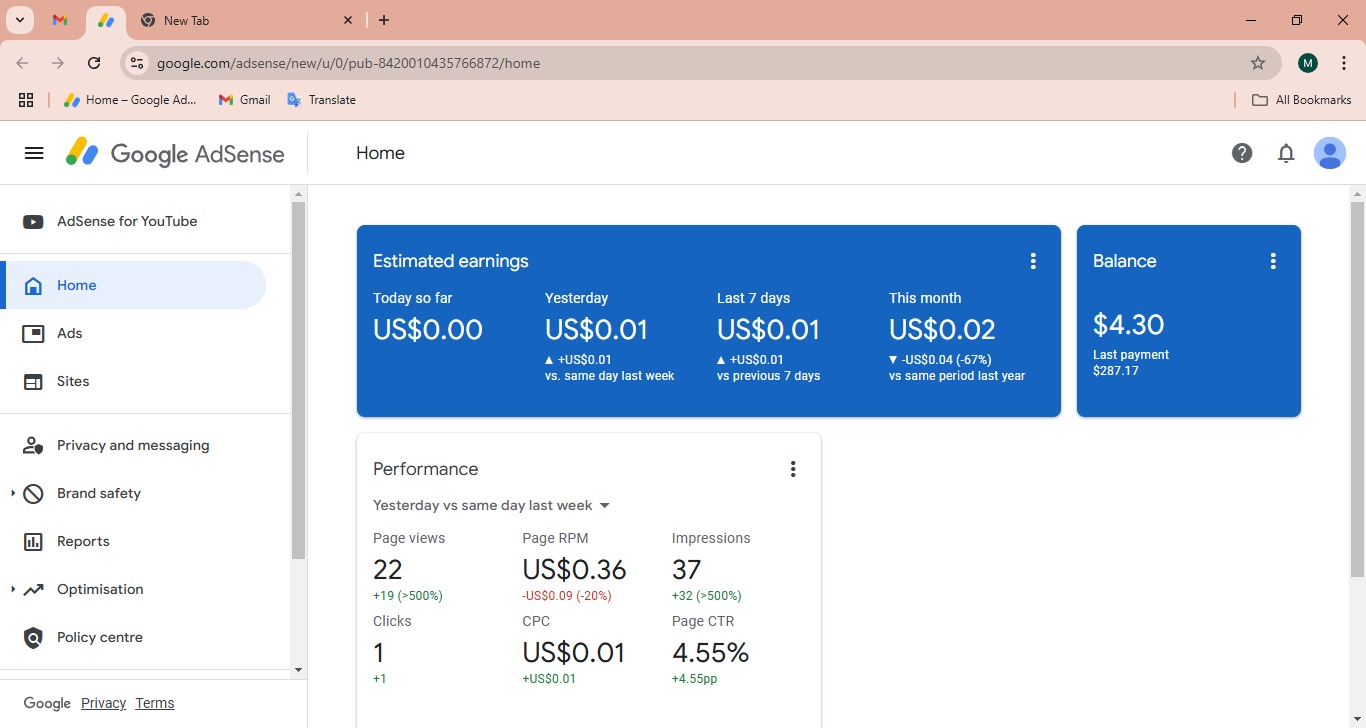The height and width of the screenshot is (728, 1366).
Task: Open the Help question mark icon
Action: (x=1242, y=153)
